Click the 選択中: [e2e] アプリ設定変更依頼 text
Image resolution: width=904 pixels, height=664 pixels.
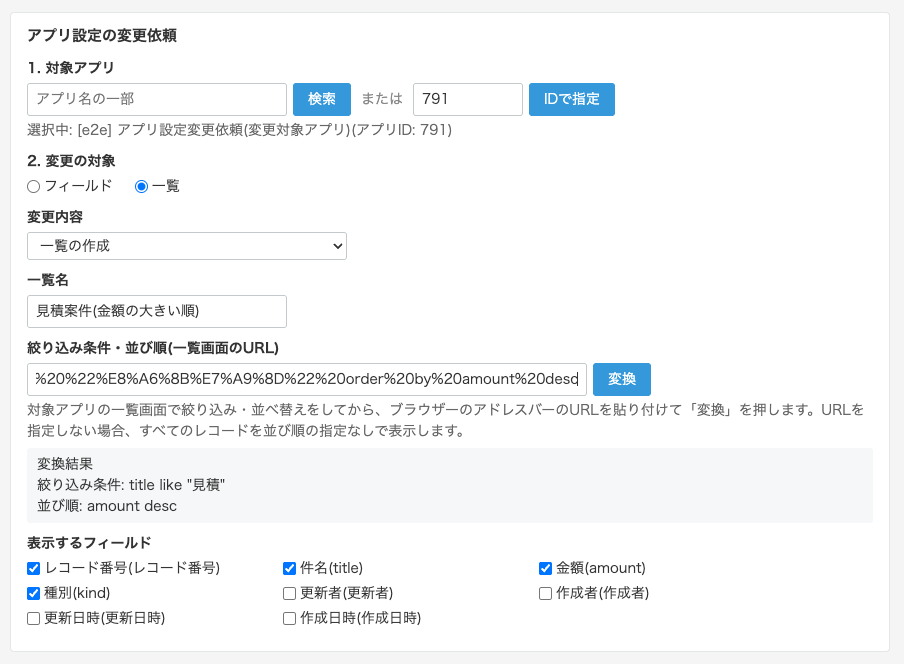pyautogui.click(x=239, y=130)
